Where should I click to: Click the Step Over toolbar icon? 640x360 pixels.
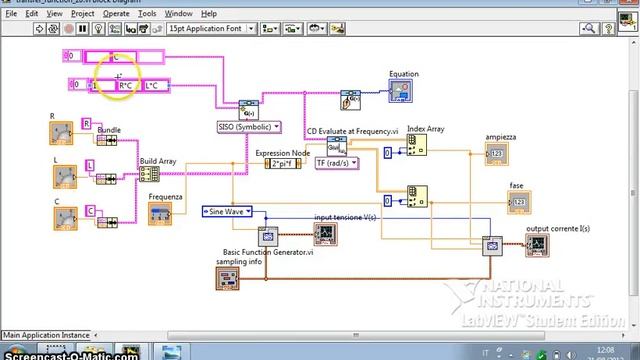pyautogui.click(x=144, y=29)
